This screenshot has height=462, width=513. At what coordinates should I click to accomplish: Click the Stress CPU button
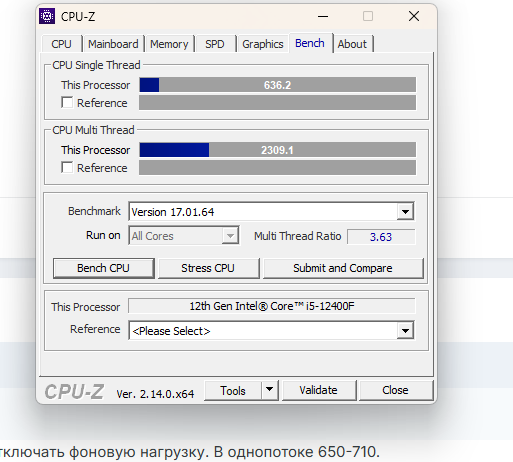point(208,268)
